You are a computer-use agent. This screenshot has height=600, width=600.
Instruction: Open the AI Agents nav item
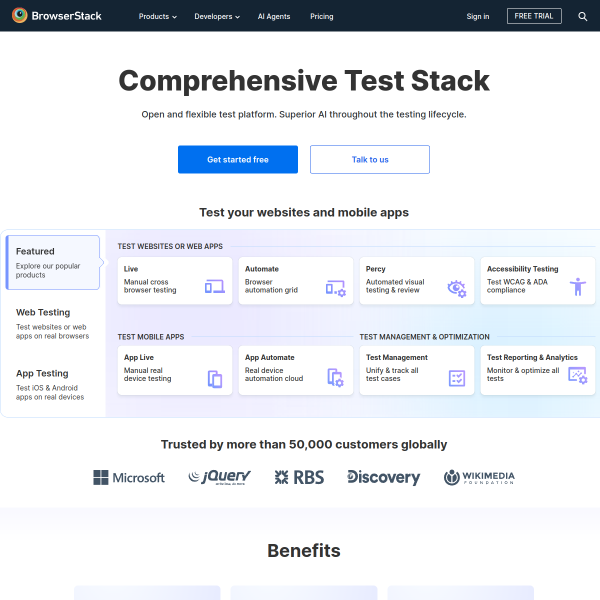tap(274, 16)
